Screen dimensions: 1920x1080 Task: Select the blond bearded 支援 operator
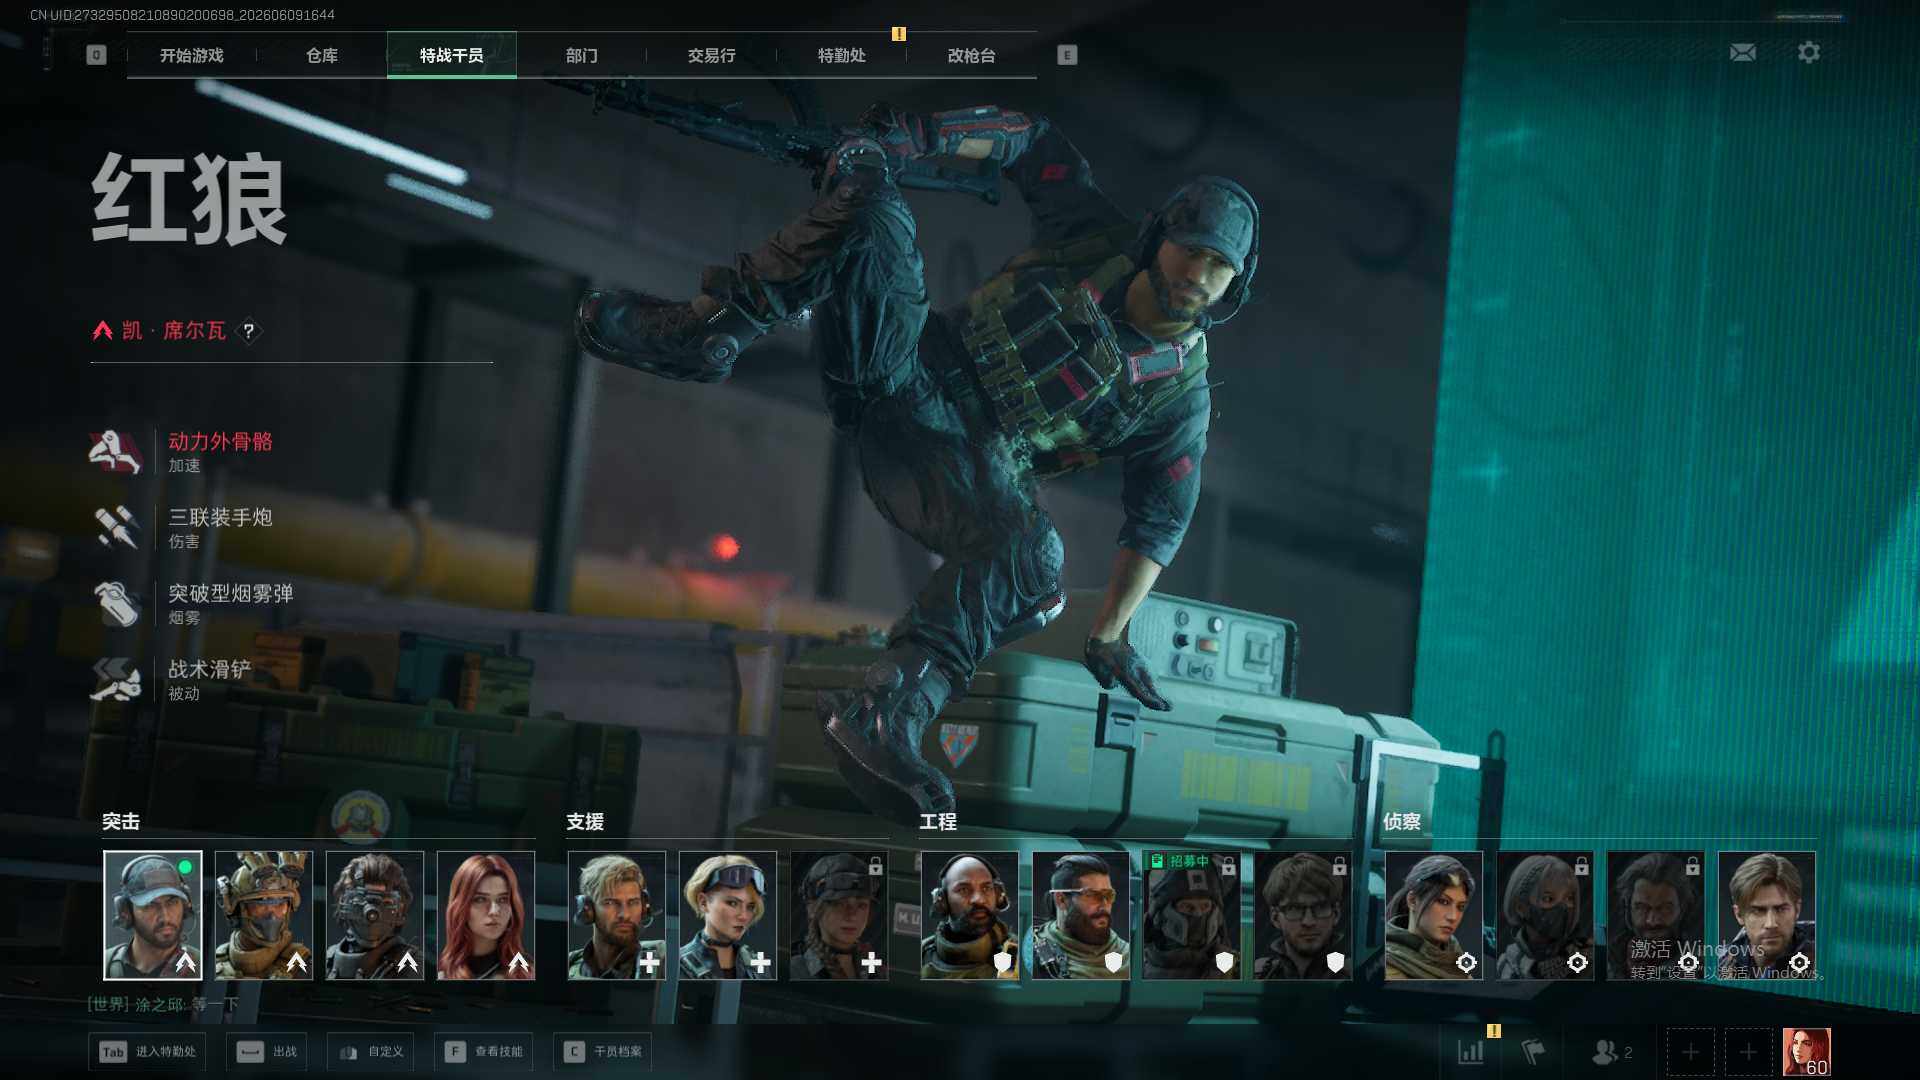coord(617,915)
